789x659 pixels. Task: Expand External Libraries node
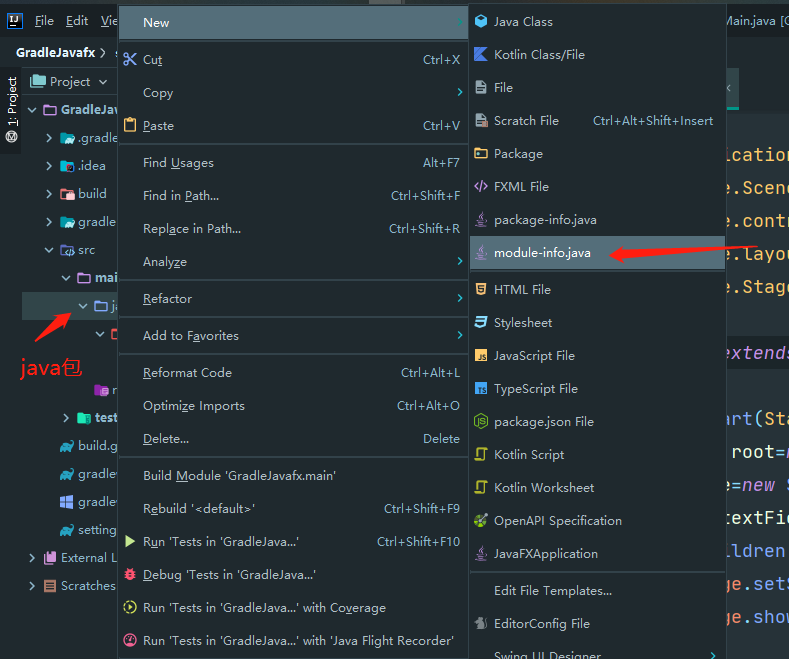point(32,557)
